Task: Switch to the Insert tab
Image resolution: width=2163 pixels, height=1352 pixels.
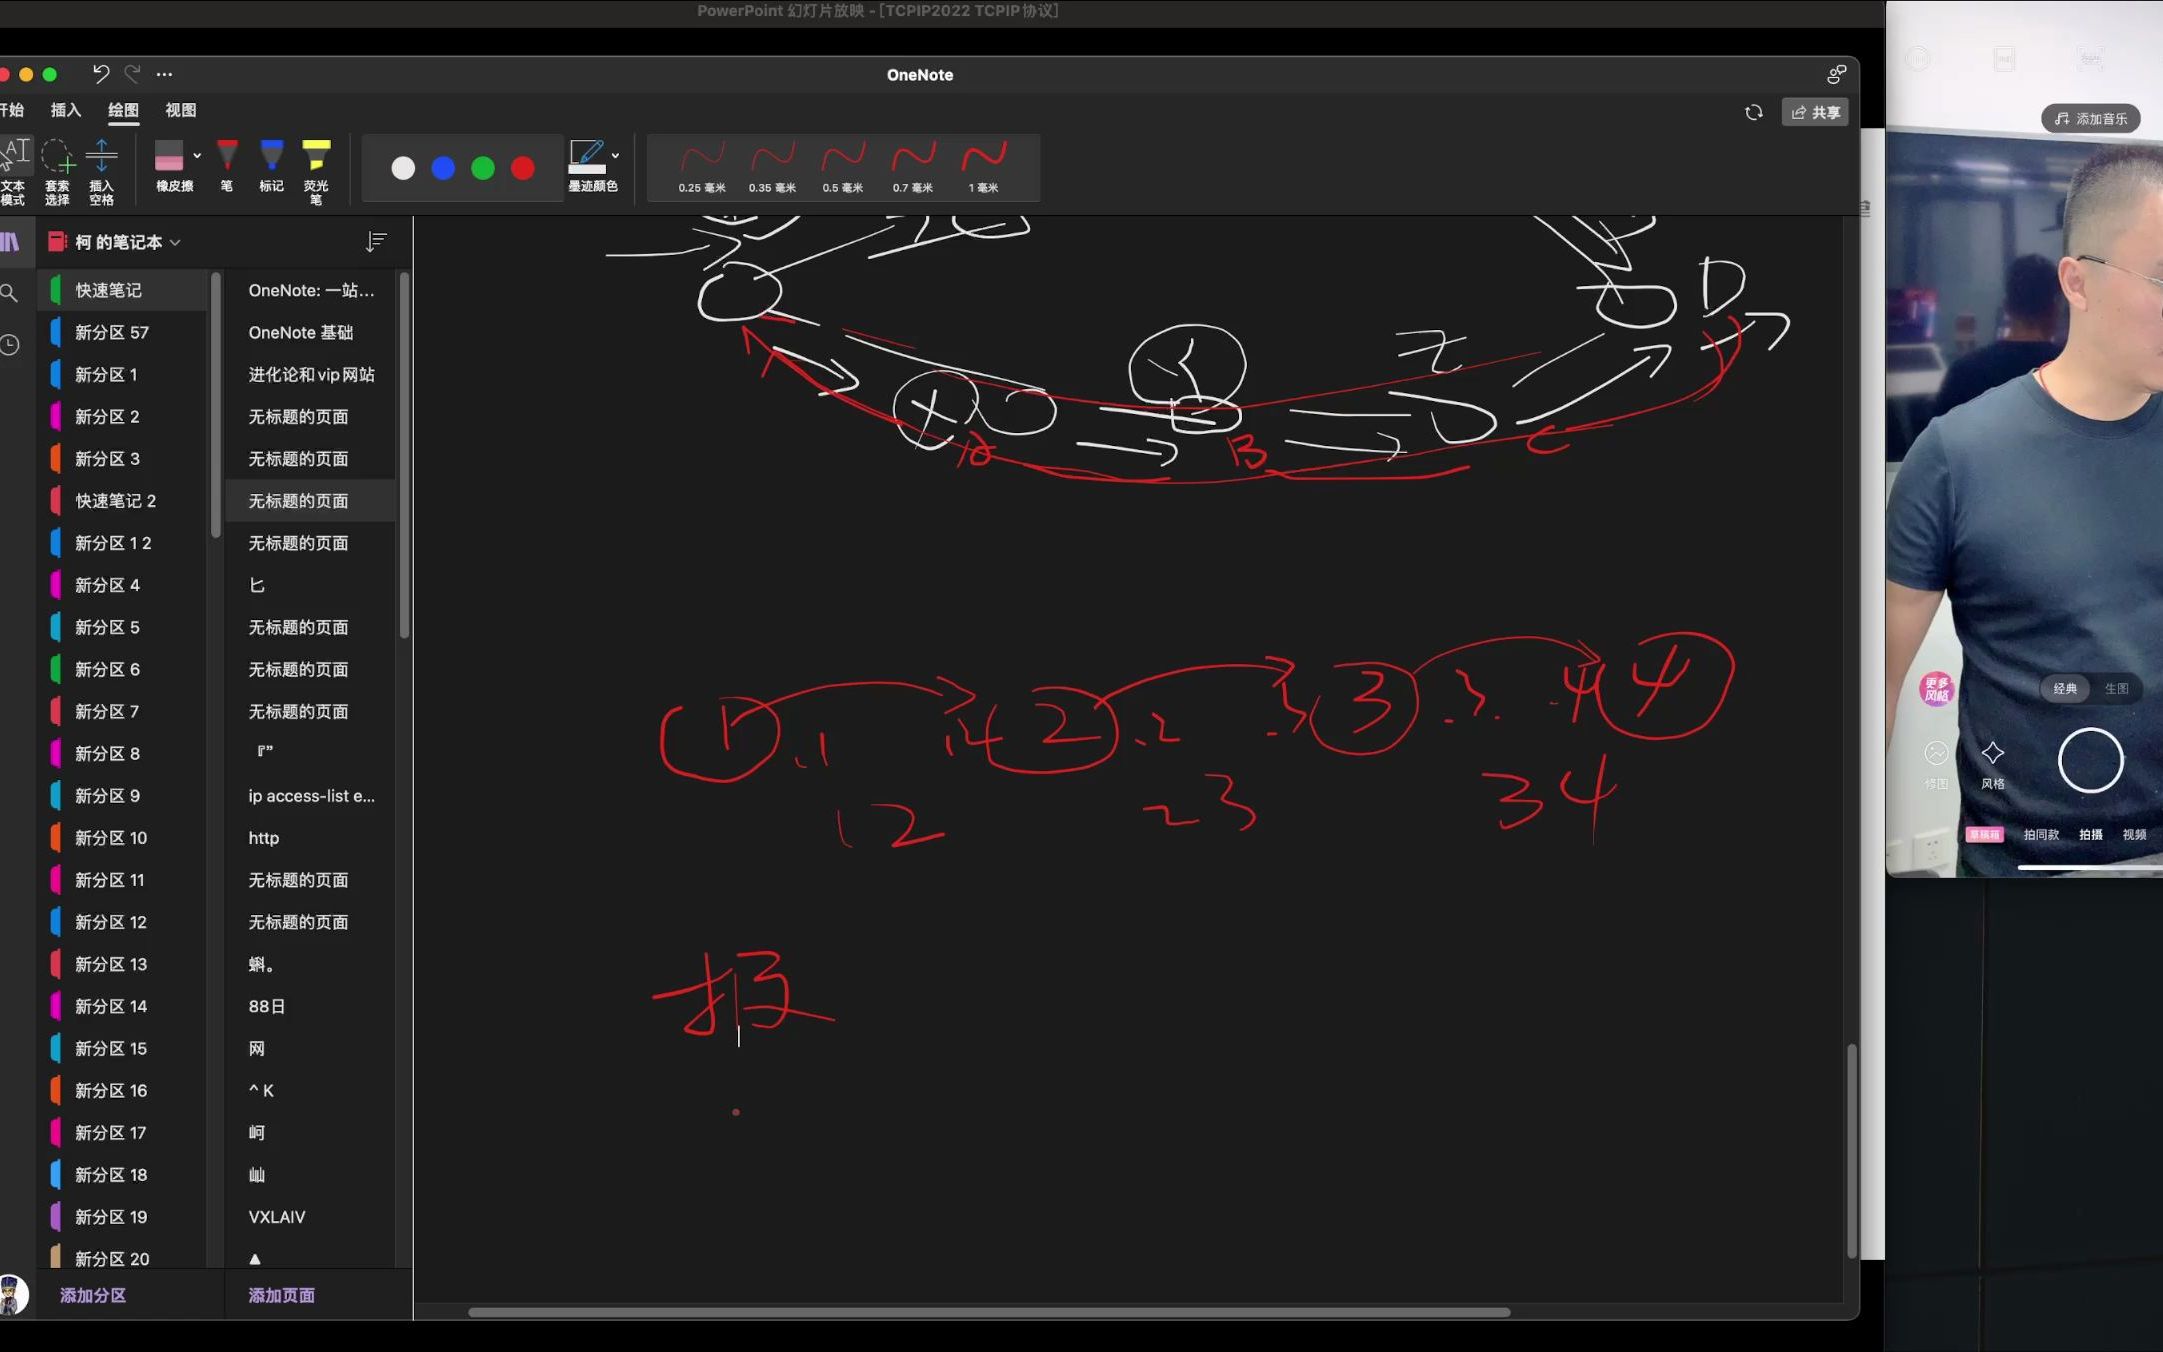Action: point(66,110)
